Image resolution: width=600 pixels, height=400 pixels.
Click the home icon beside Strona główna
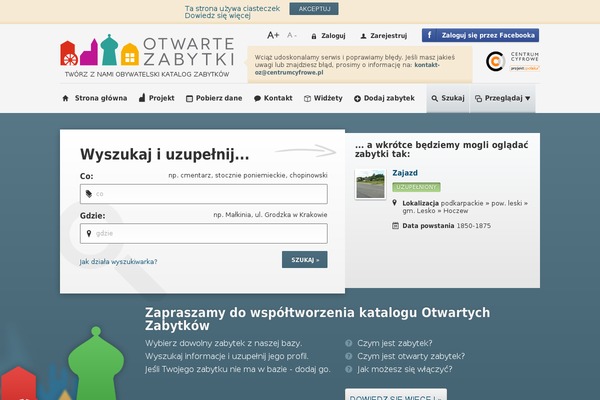click(65, 98)
